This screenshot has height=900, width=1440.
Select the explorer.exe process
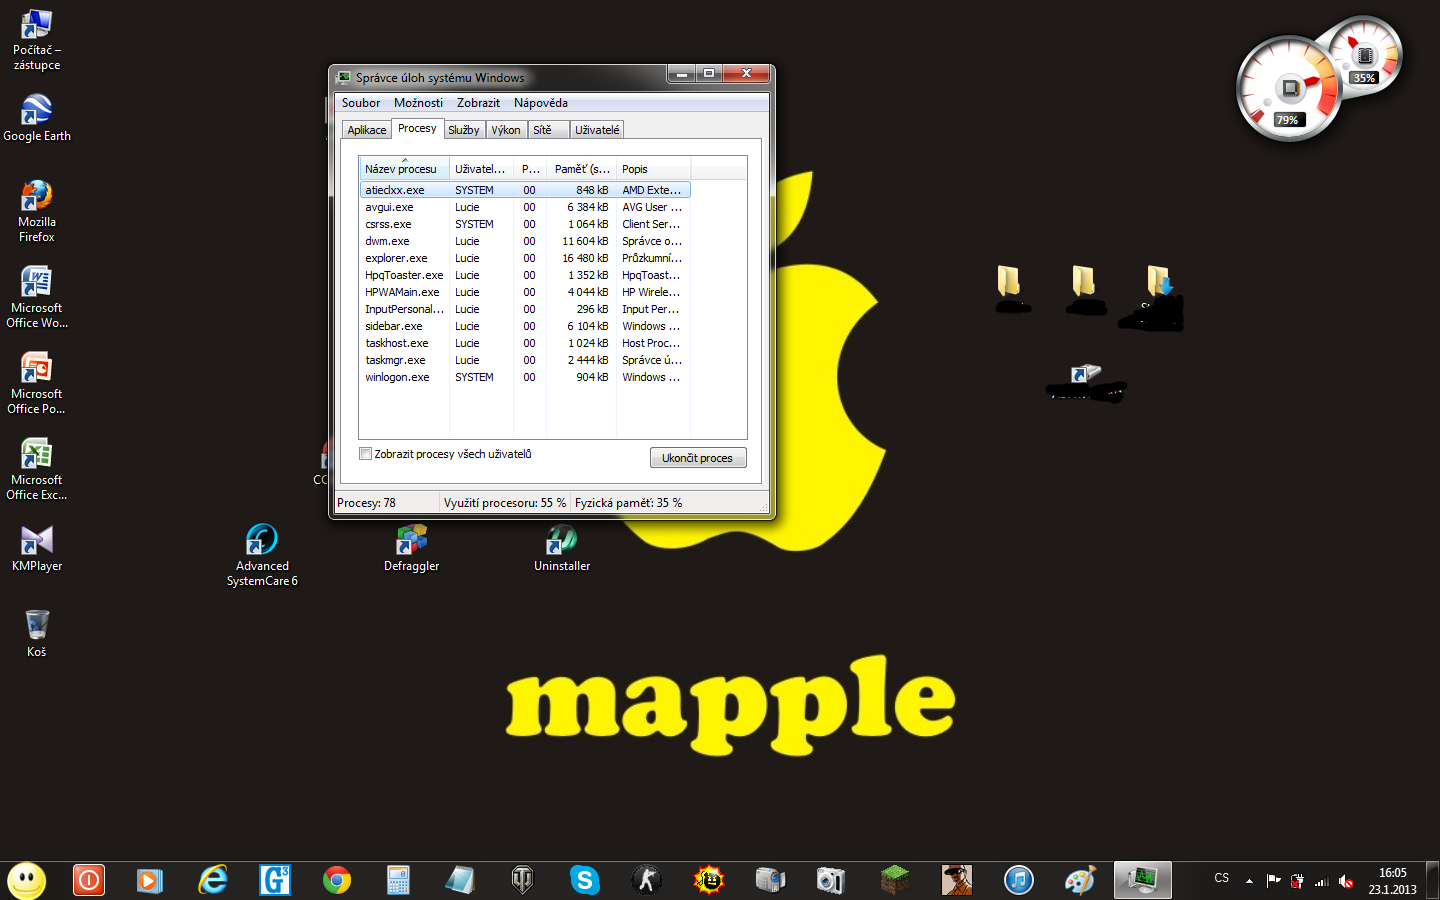(524, 258)
